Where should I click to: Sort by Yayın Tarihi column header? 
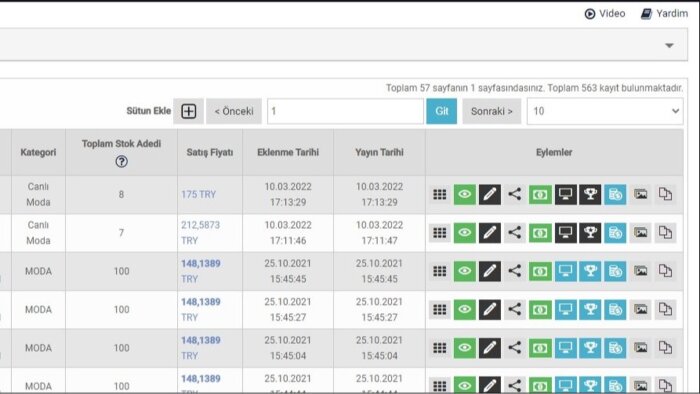point(379,153)
